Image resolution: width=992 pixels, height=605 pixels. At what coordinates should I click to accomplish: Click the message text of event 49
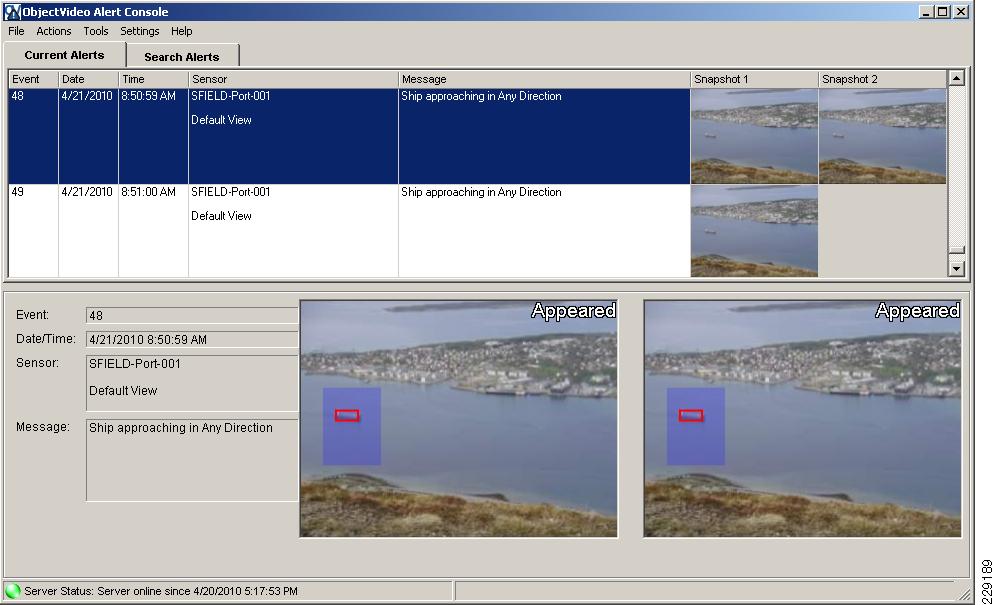click(x=481, y=192)
